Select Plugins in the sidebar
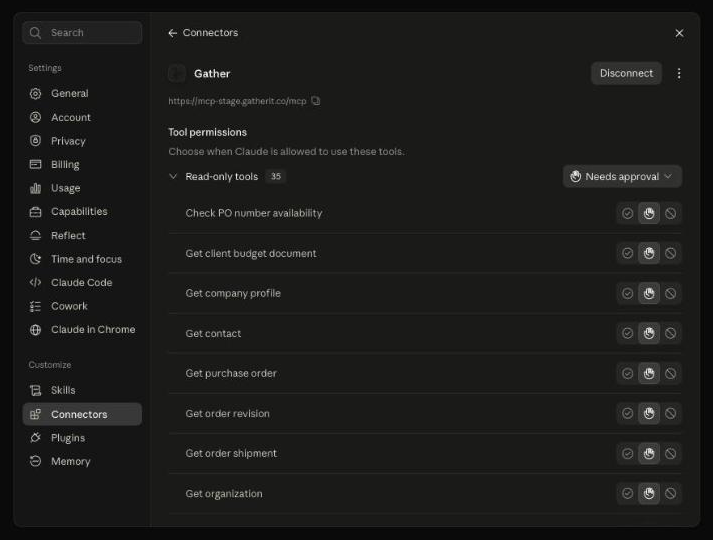 click(x=82, y=438)
